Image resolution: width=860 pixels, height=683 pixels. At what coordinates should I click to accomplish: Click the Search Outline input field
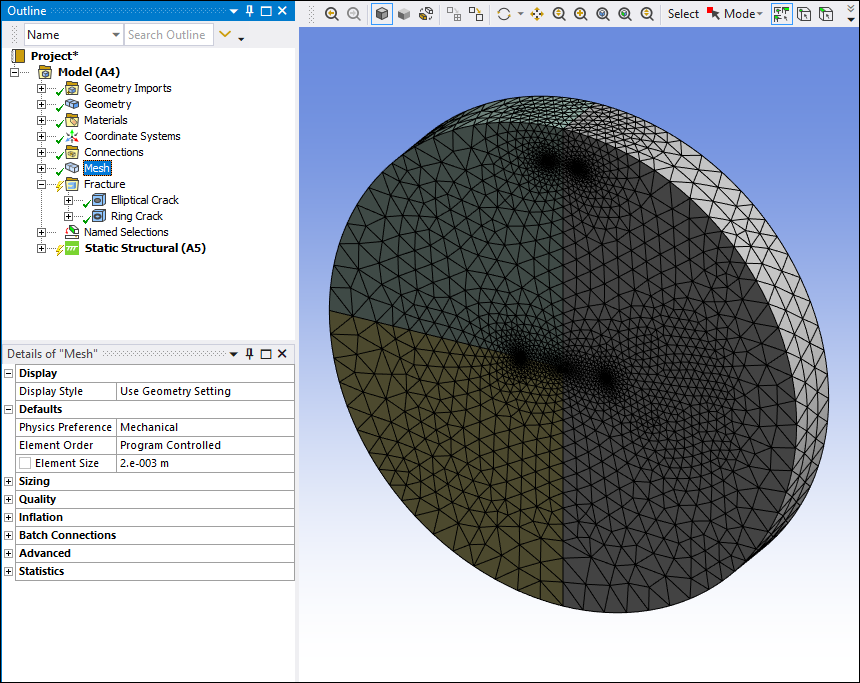(167, 35)
